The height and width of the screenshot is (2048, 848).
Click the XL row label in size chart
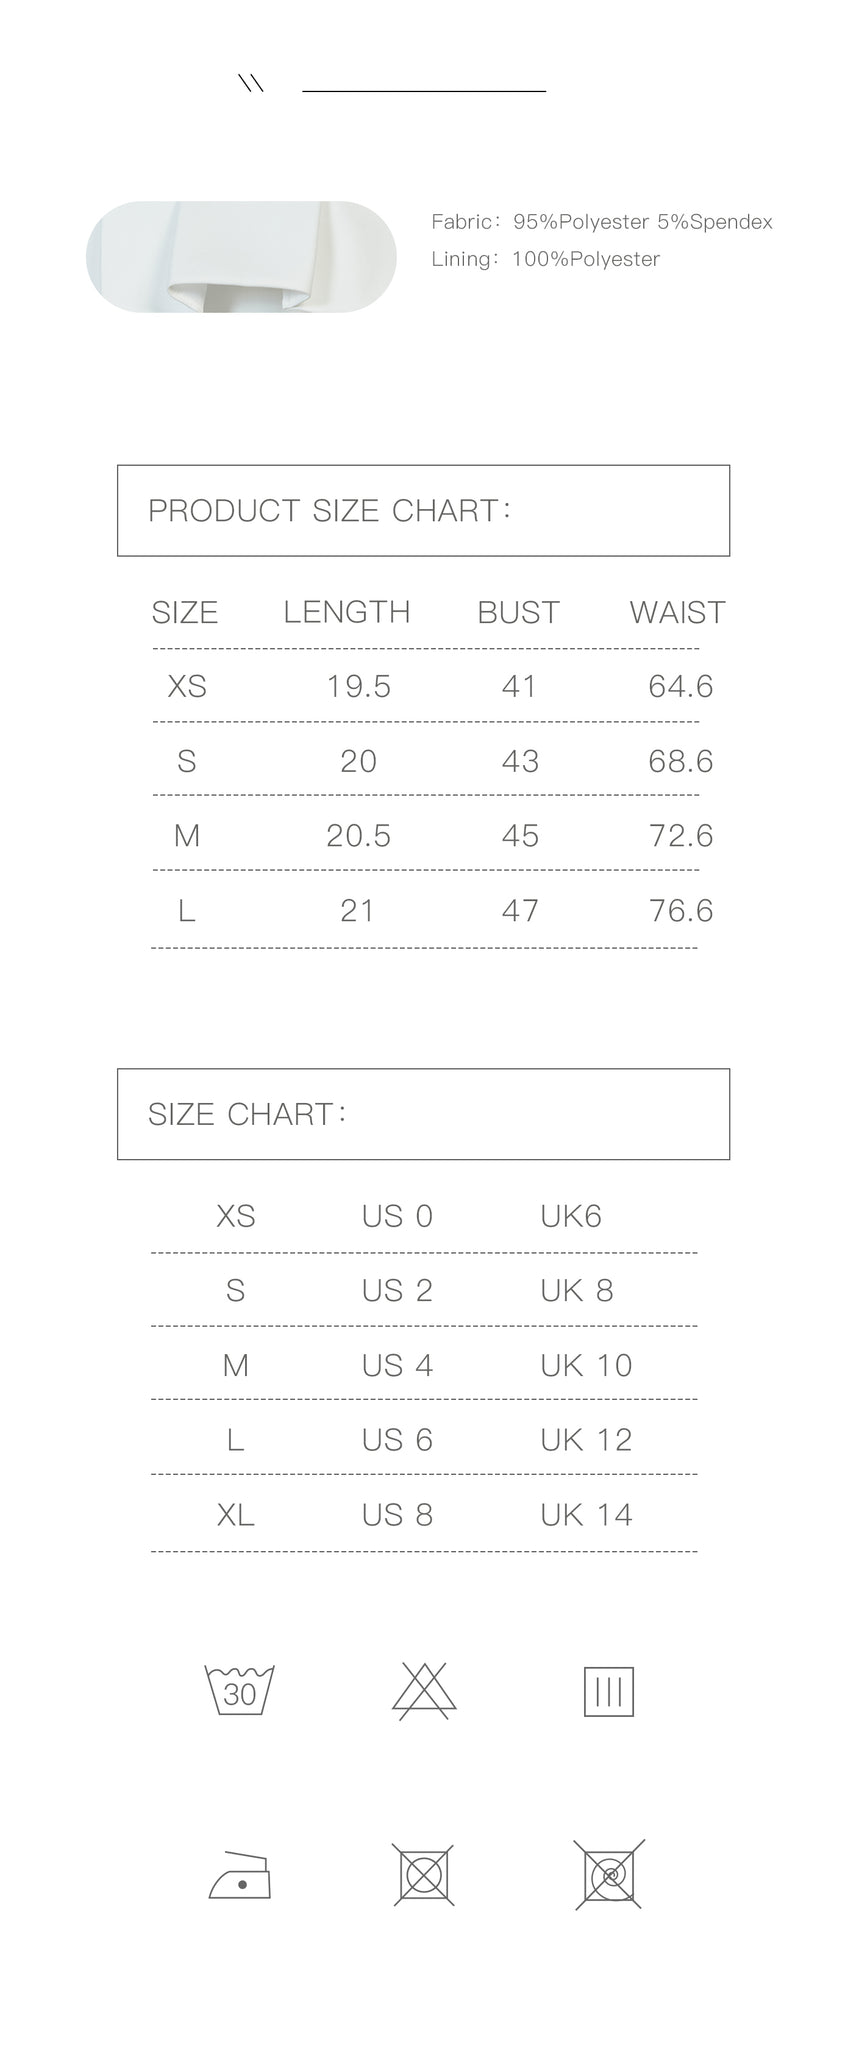coord(236,1515)
